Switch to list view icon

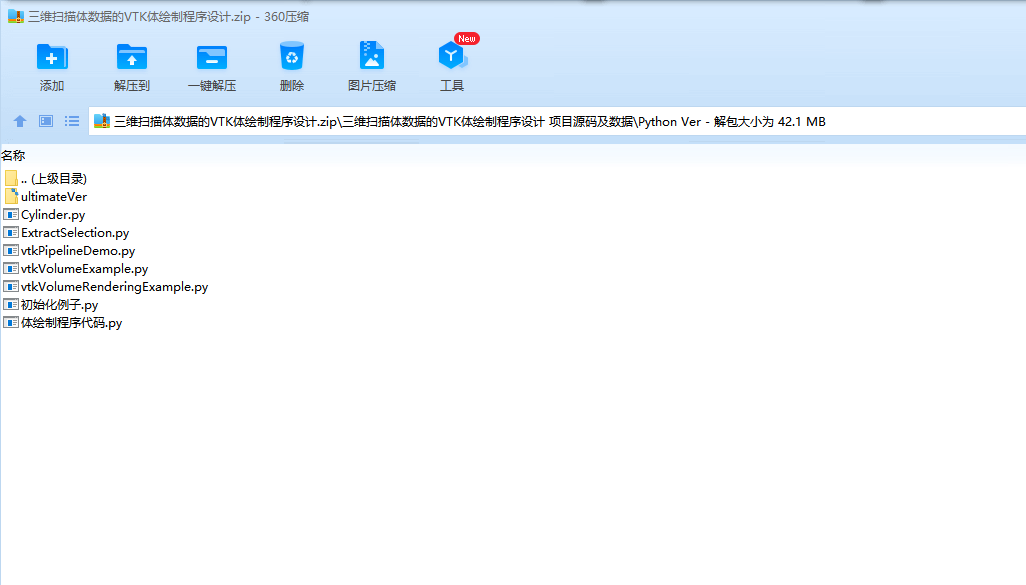tap(72, 121)
